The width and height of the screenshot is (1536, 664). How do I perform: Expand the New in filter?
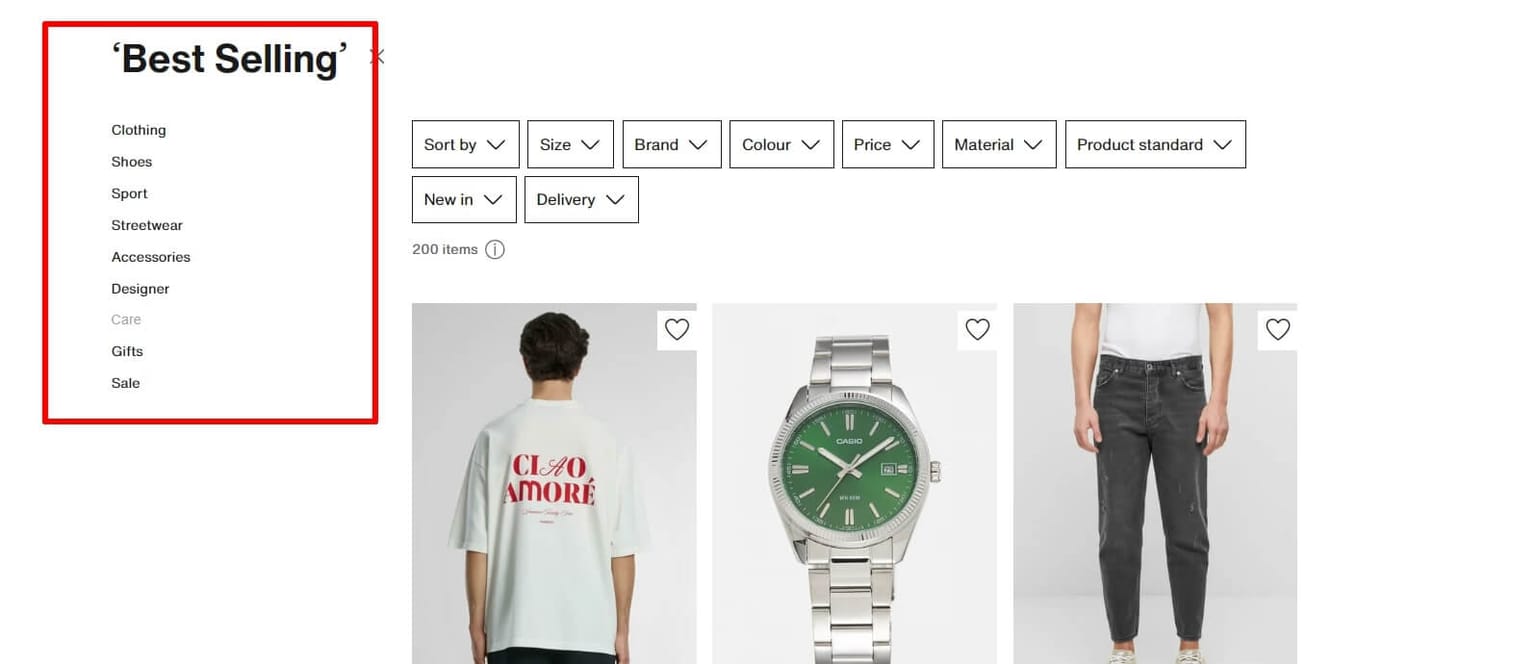point(463,199)
